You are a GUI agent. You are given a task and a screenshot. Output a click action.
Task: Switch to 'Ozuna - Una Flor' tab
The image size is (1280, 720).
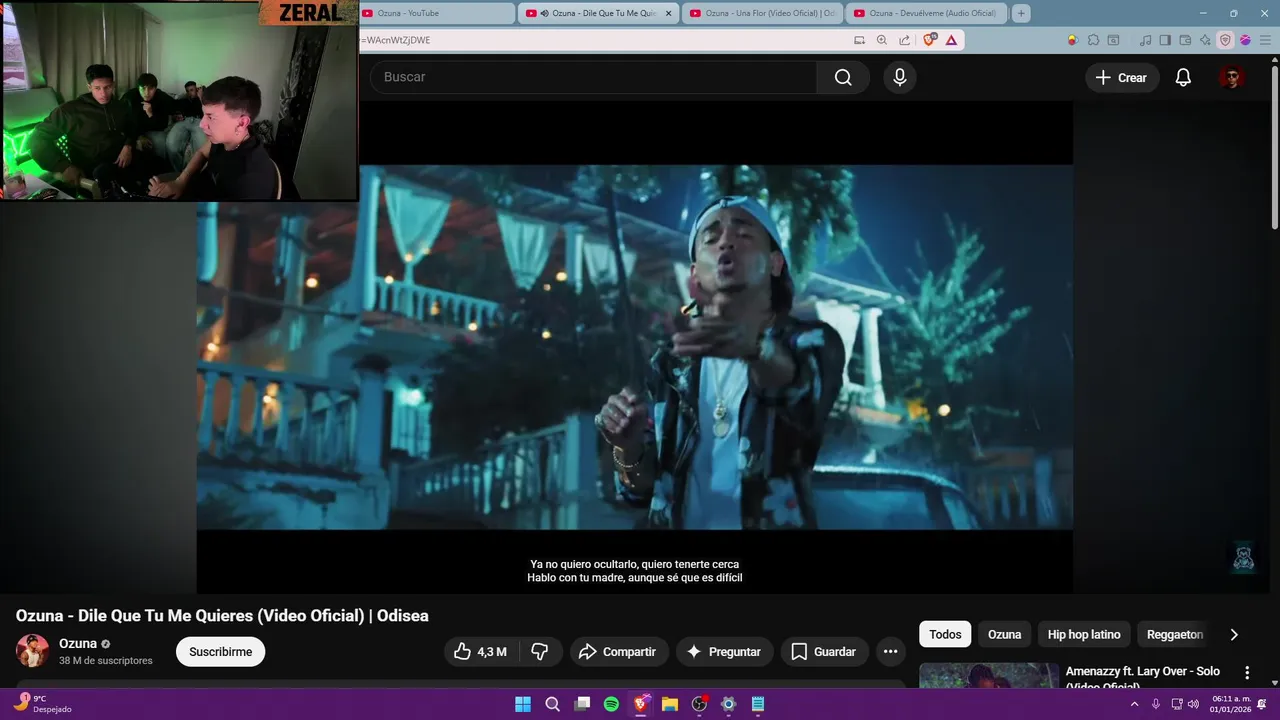[763, 13]
